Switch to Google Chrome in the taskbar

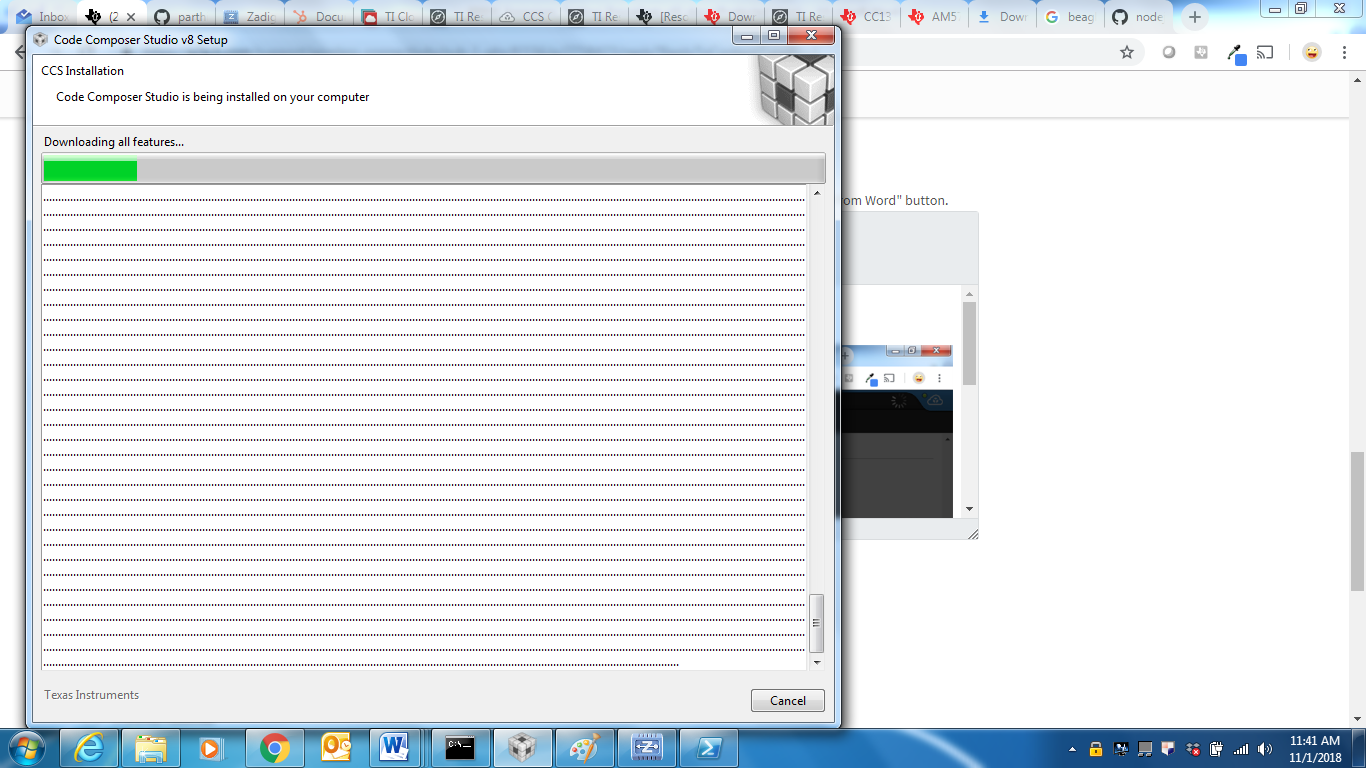(x=274, y=748)
